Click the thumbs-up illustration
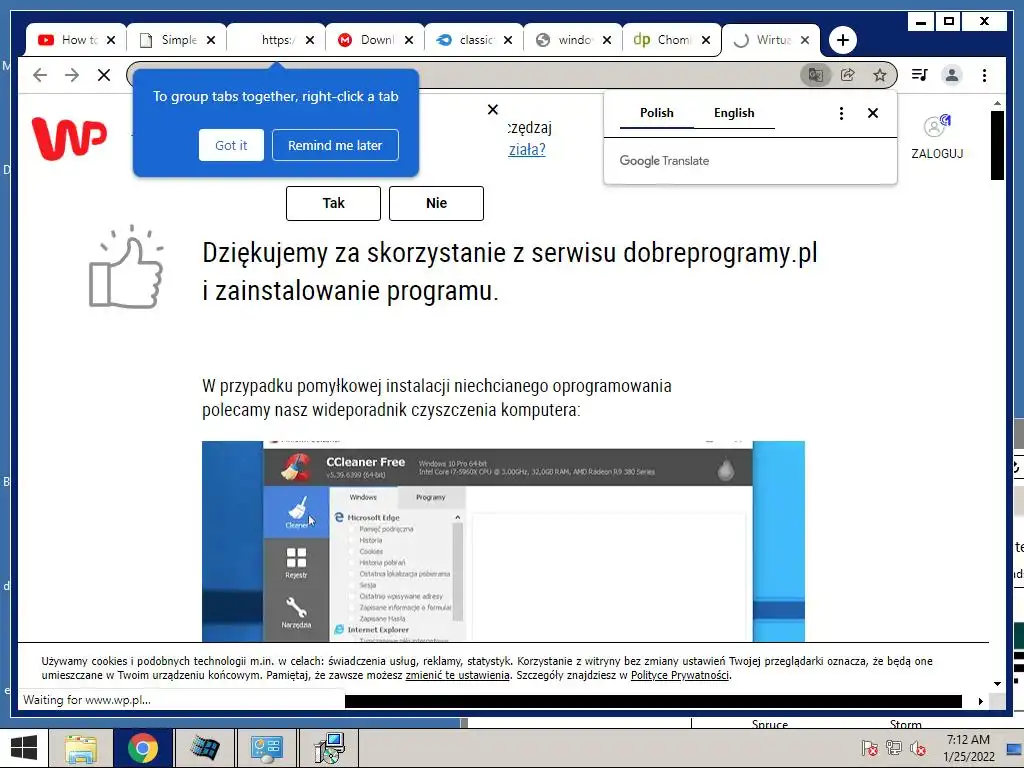The height and width of the screenshot is (768, 1024). click(x=126, y=266)
